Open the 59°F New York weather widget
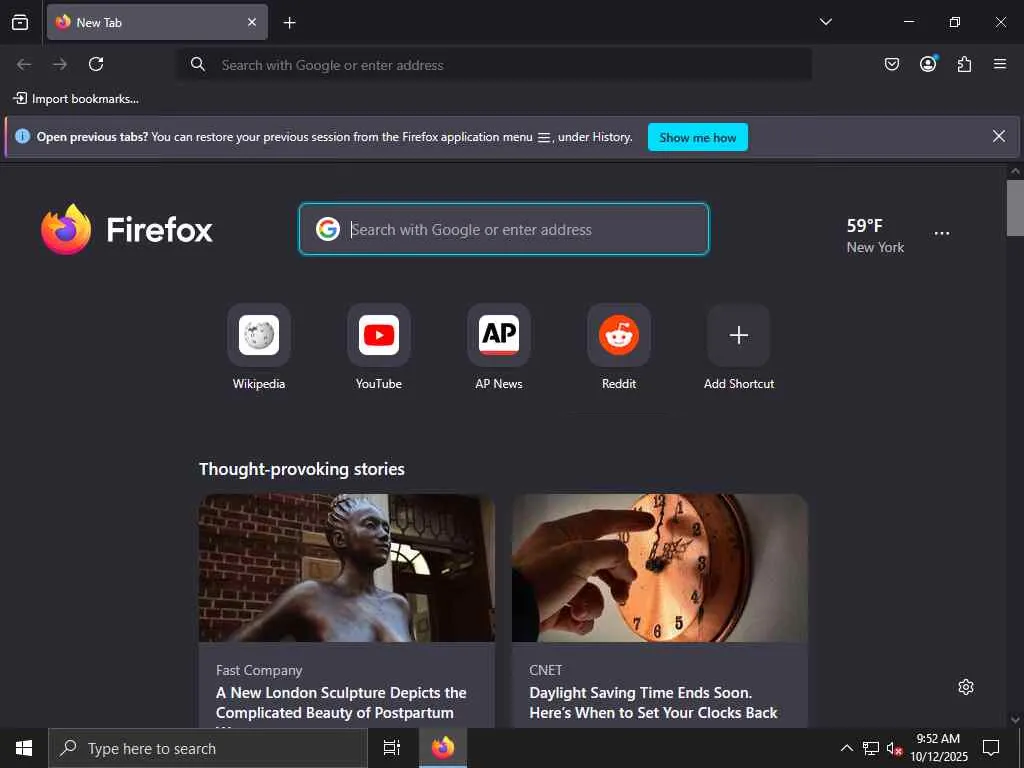The image size is (1024, 768). 875,236
